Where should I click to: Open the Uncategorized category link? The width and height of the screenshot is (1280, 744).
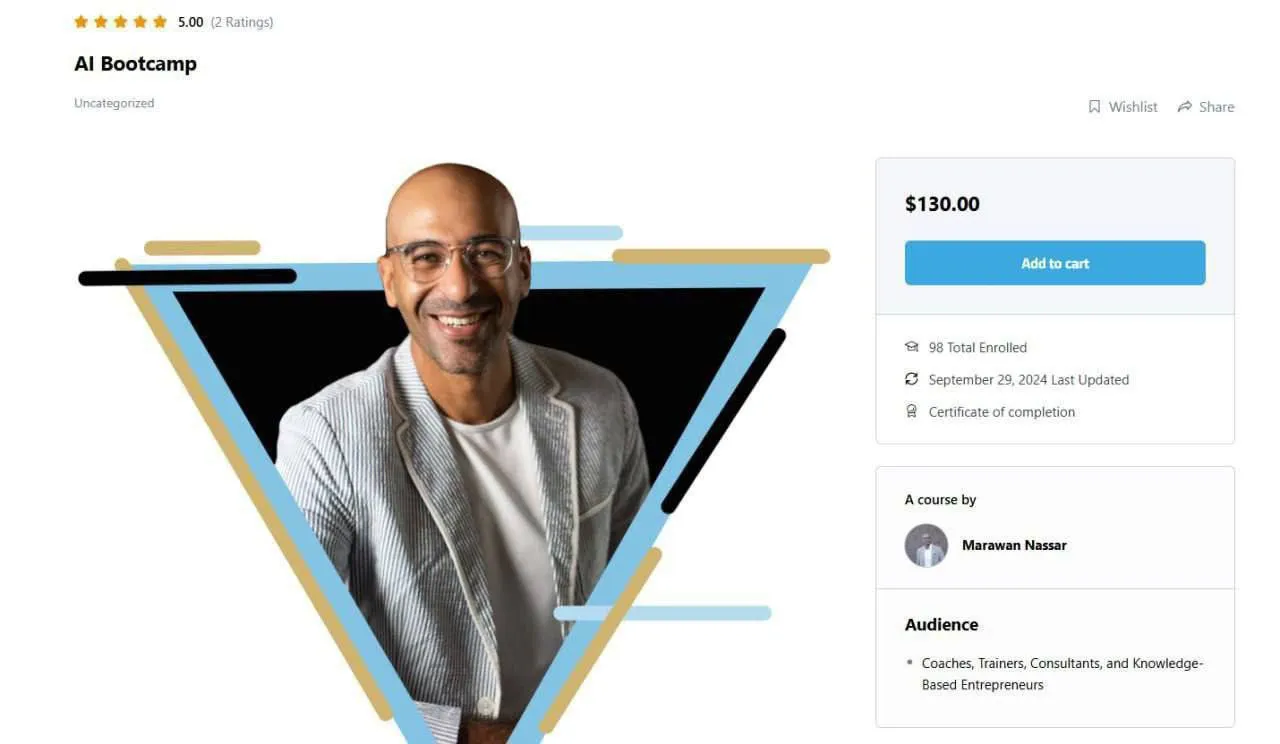(x=114, y=103)
